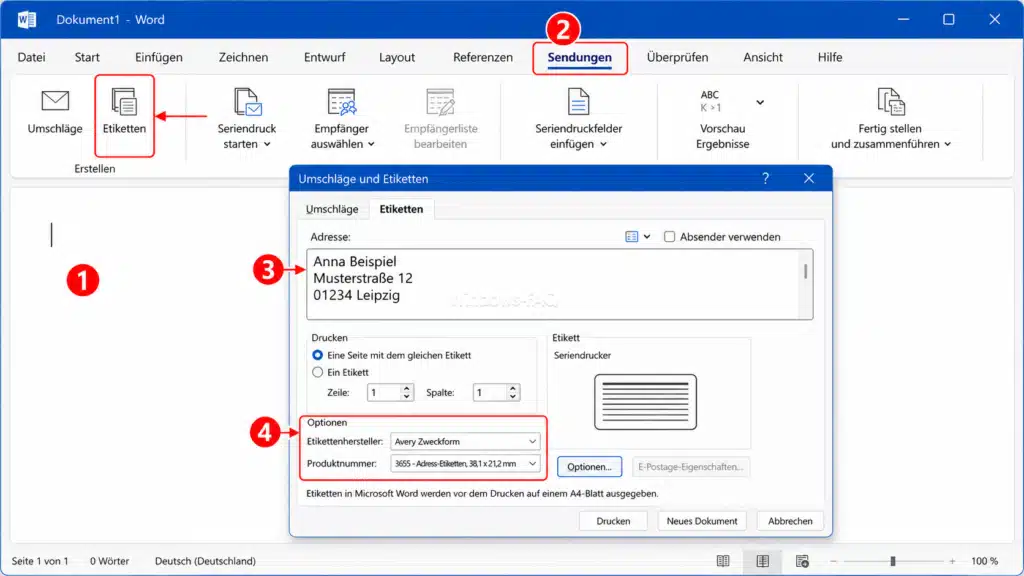This screenshot has height=576, width=1024.
Task: Click the Umschläge envelope icon
Action: pos(55,101)
